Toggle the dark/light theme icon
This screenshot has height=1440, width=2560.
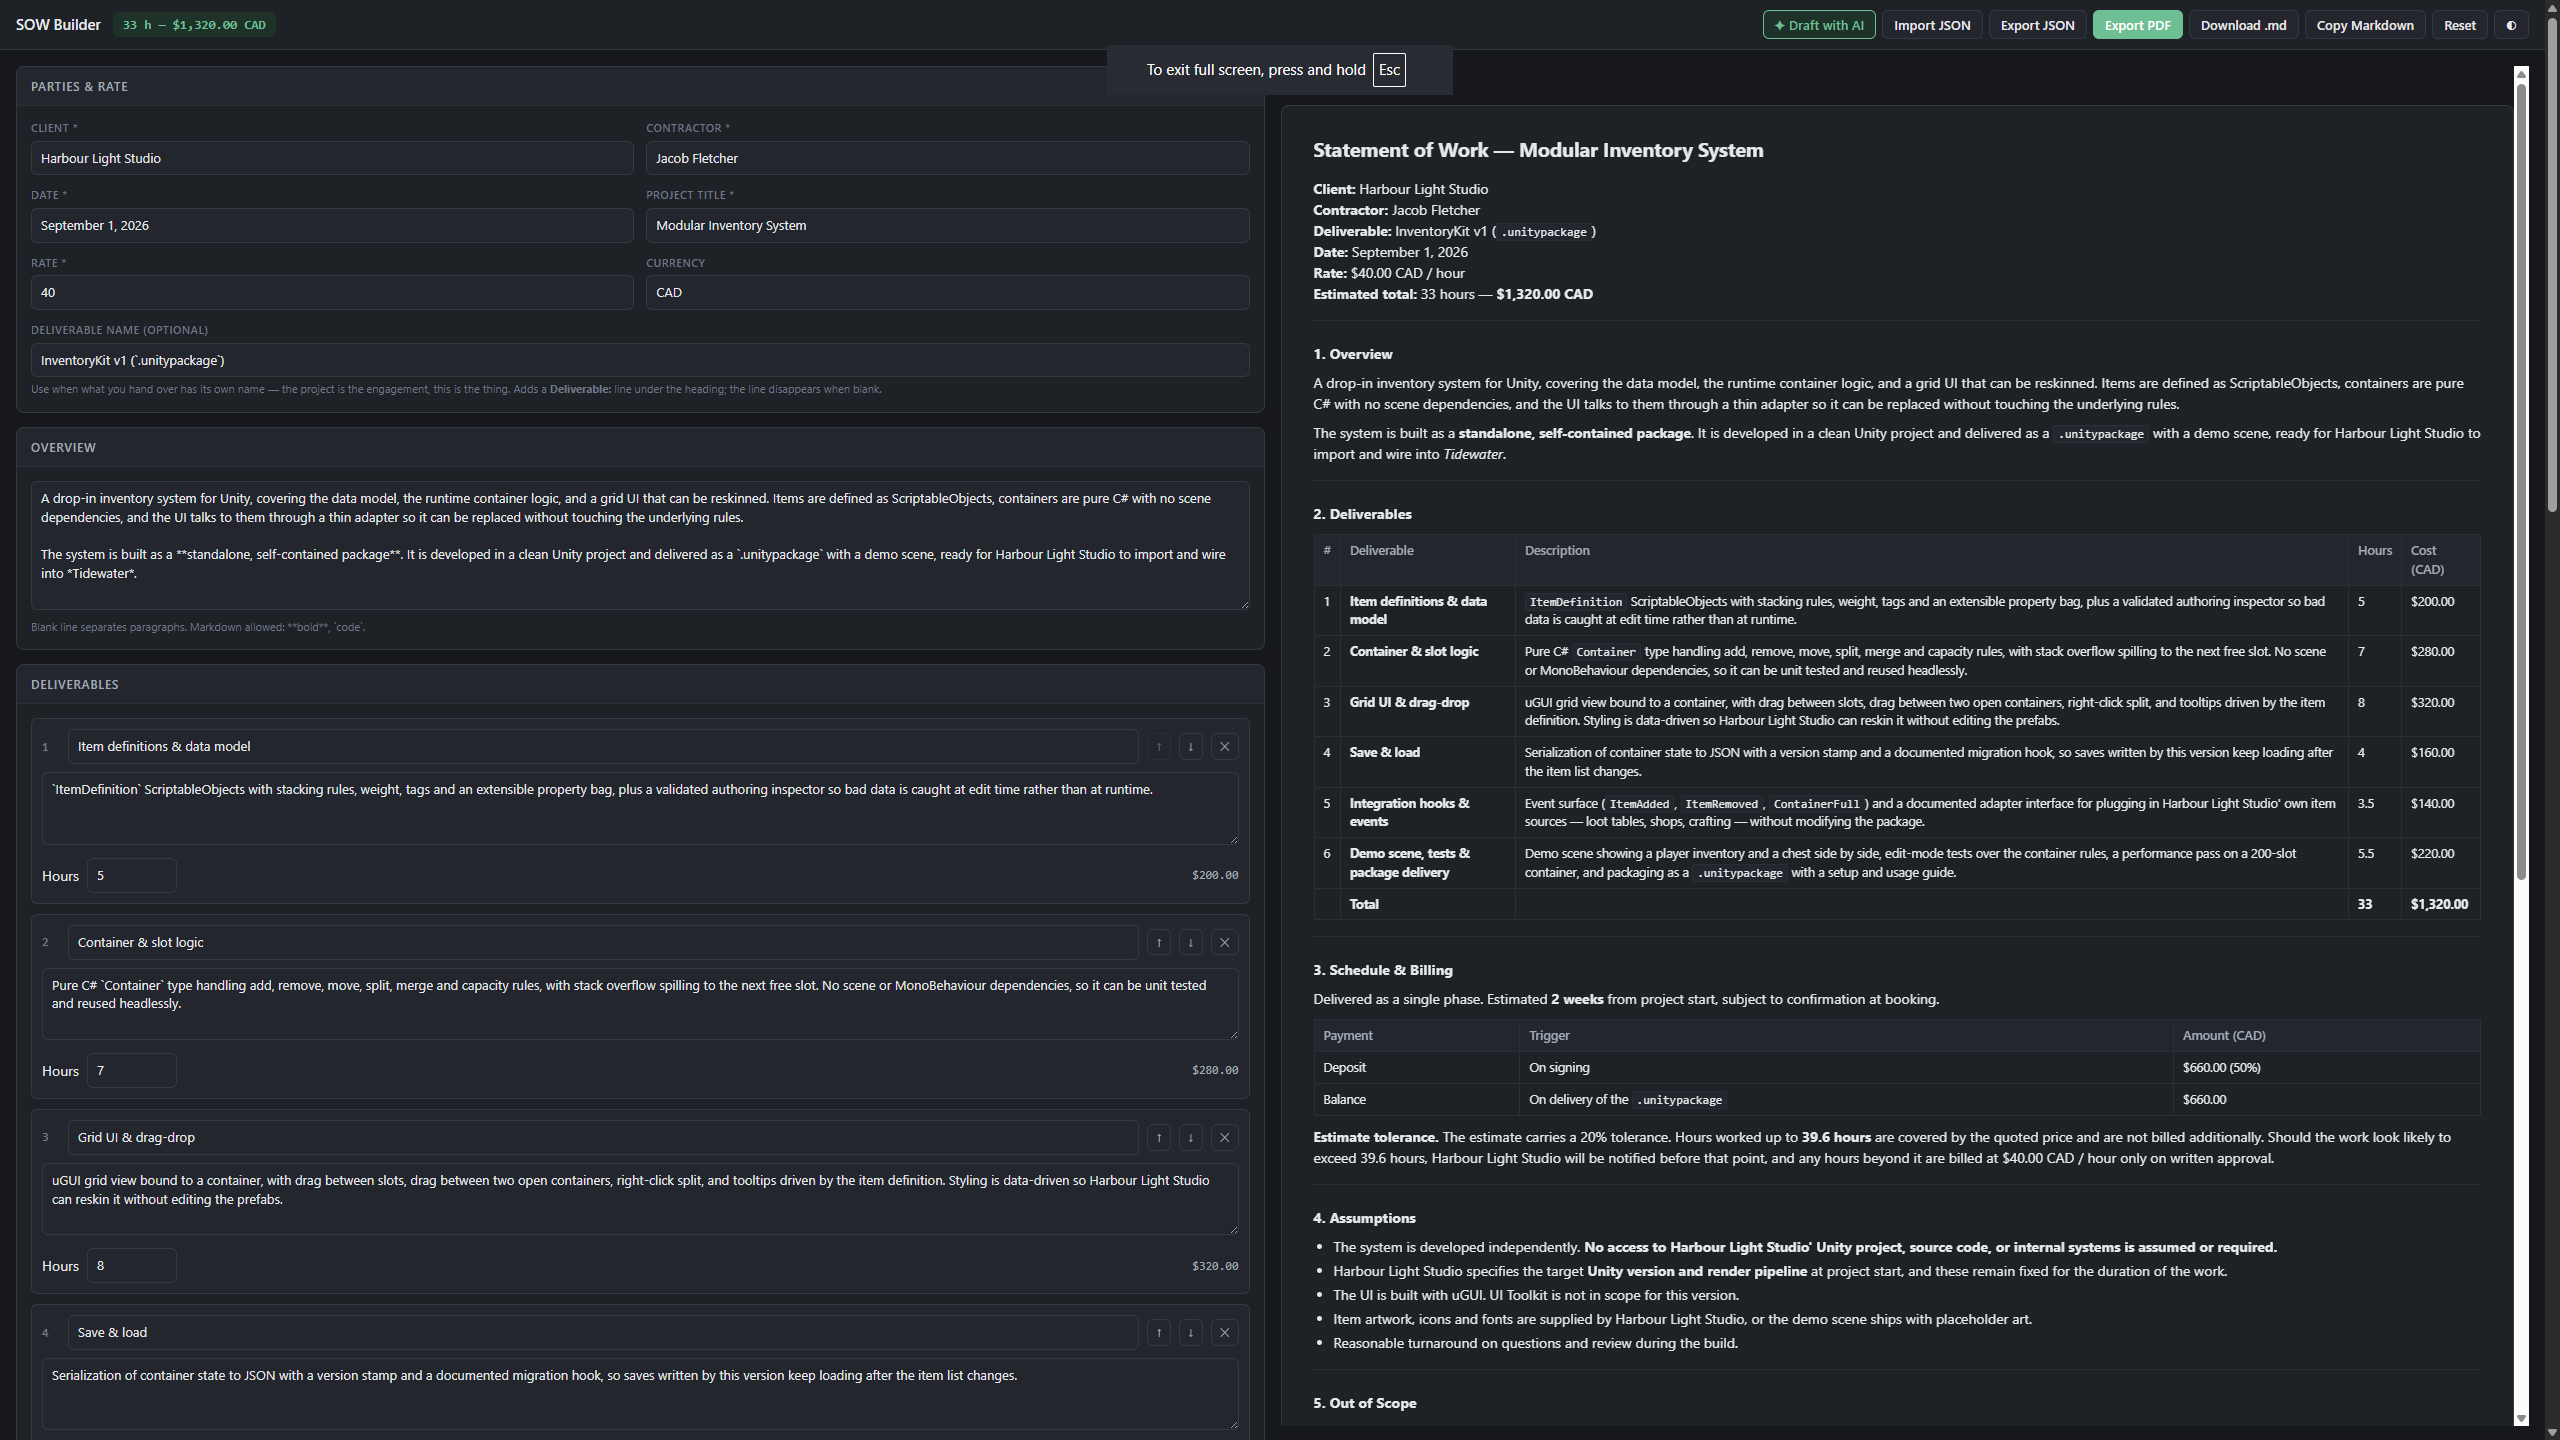pyautogui.click(x=2511, y=25)
